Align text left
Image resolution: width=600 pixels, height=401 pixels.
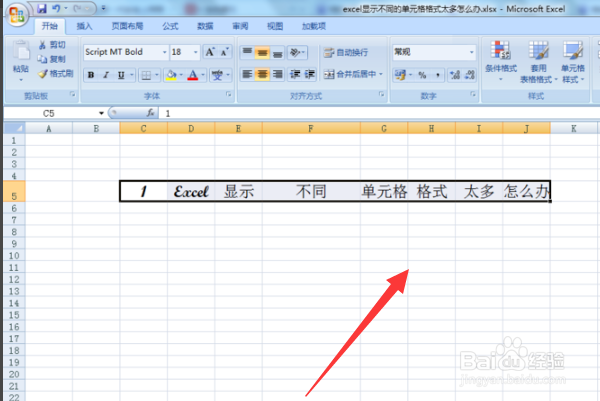[x=247, y=74]
